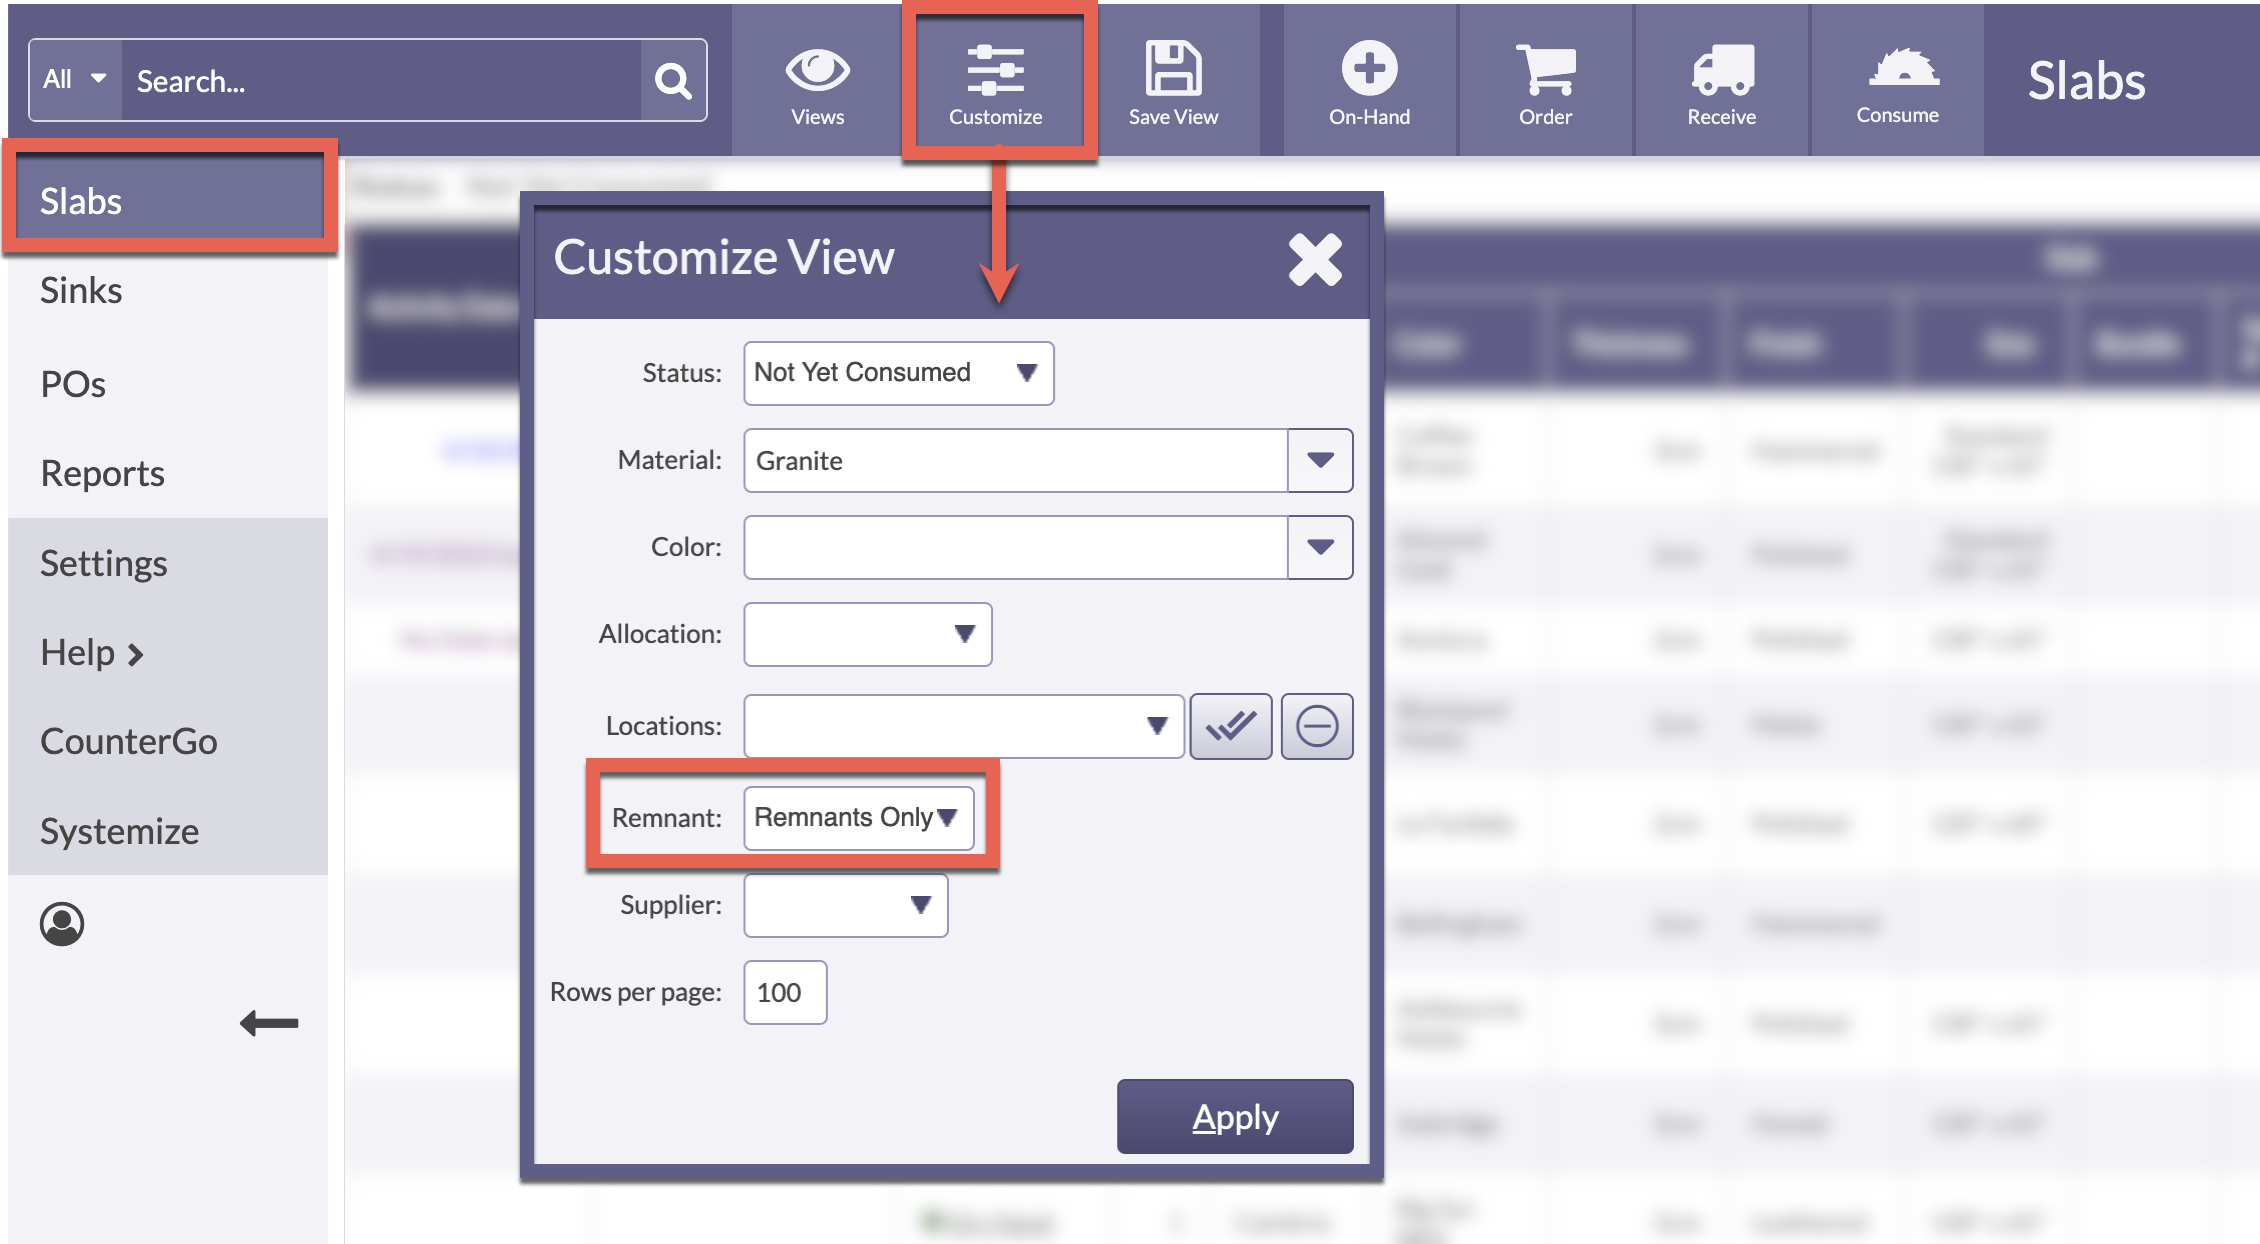Open the All search filter selector
Screen dimensions: 2260x1244
tap(70, 78)
